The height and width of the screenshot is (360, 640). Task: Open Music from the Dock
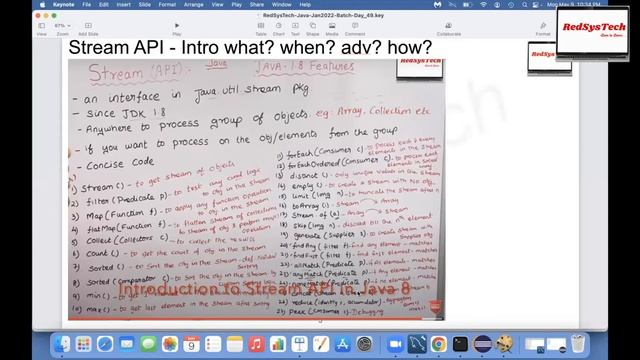point(256,344)
